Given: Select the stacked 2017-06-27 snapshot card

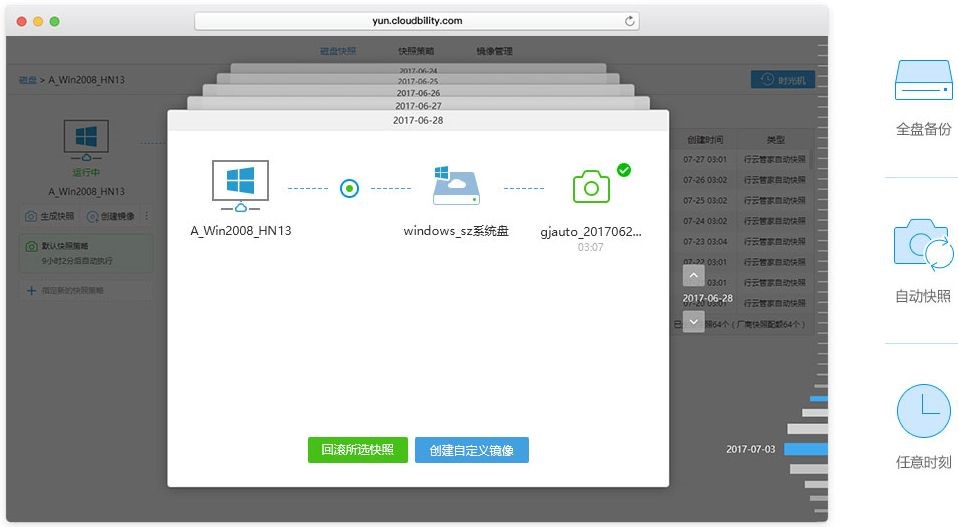Looking at the screenshot, I should 418,105.
